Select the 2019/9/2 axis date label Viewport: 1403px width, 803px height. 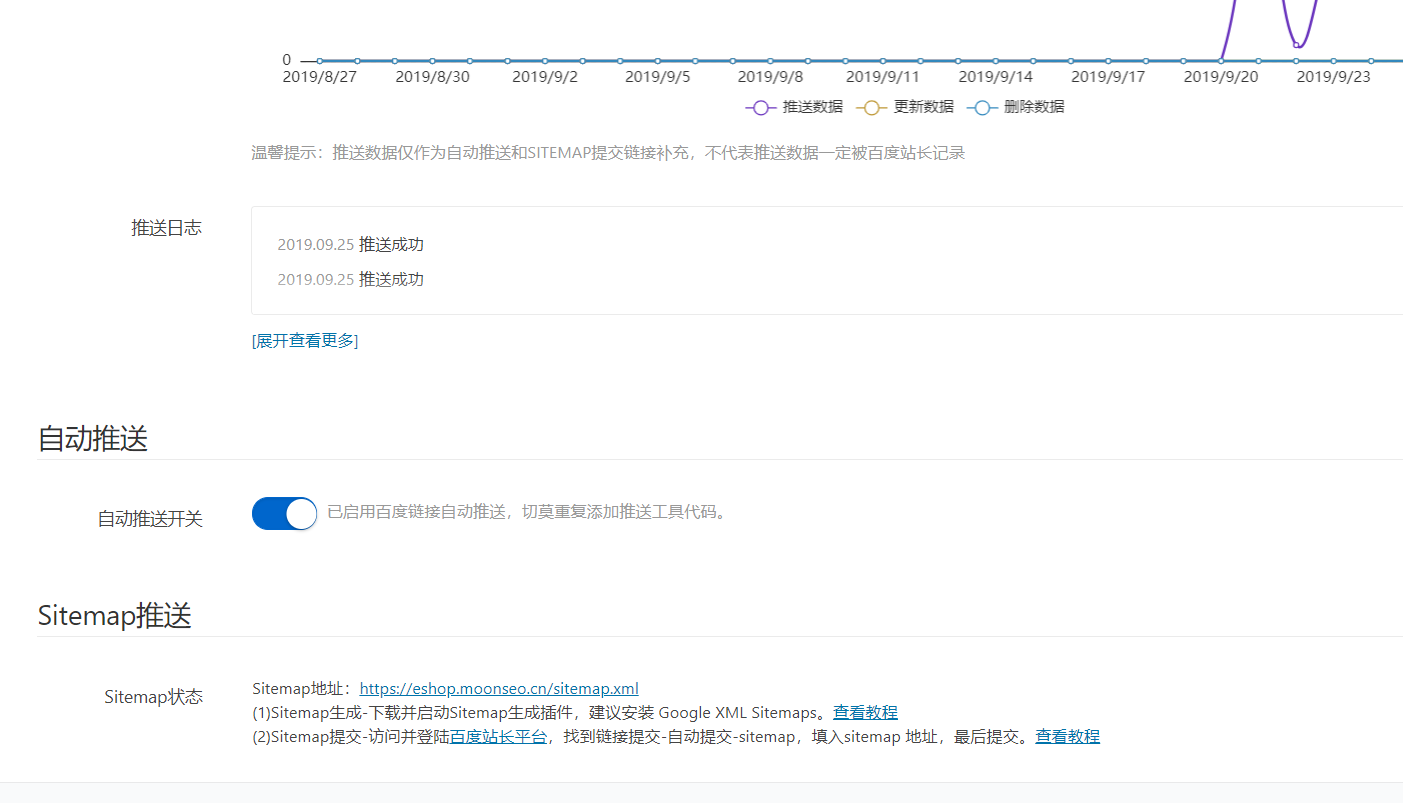545,77
